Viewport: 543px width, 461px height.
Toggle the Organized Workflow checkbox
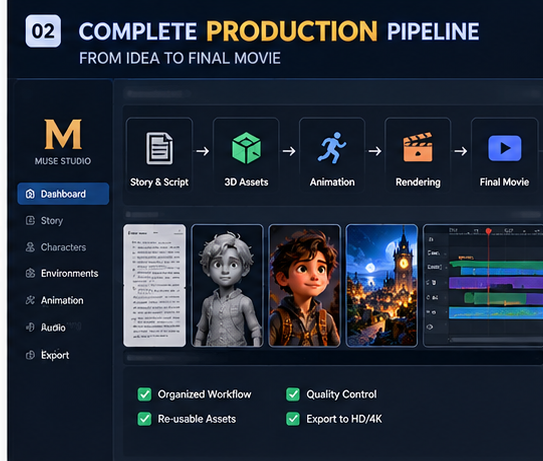coord(144,394)
